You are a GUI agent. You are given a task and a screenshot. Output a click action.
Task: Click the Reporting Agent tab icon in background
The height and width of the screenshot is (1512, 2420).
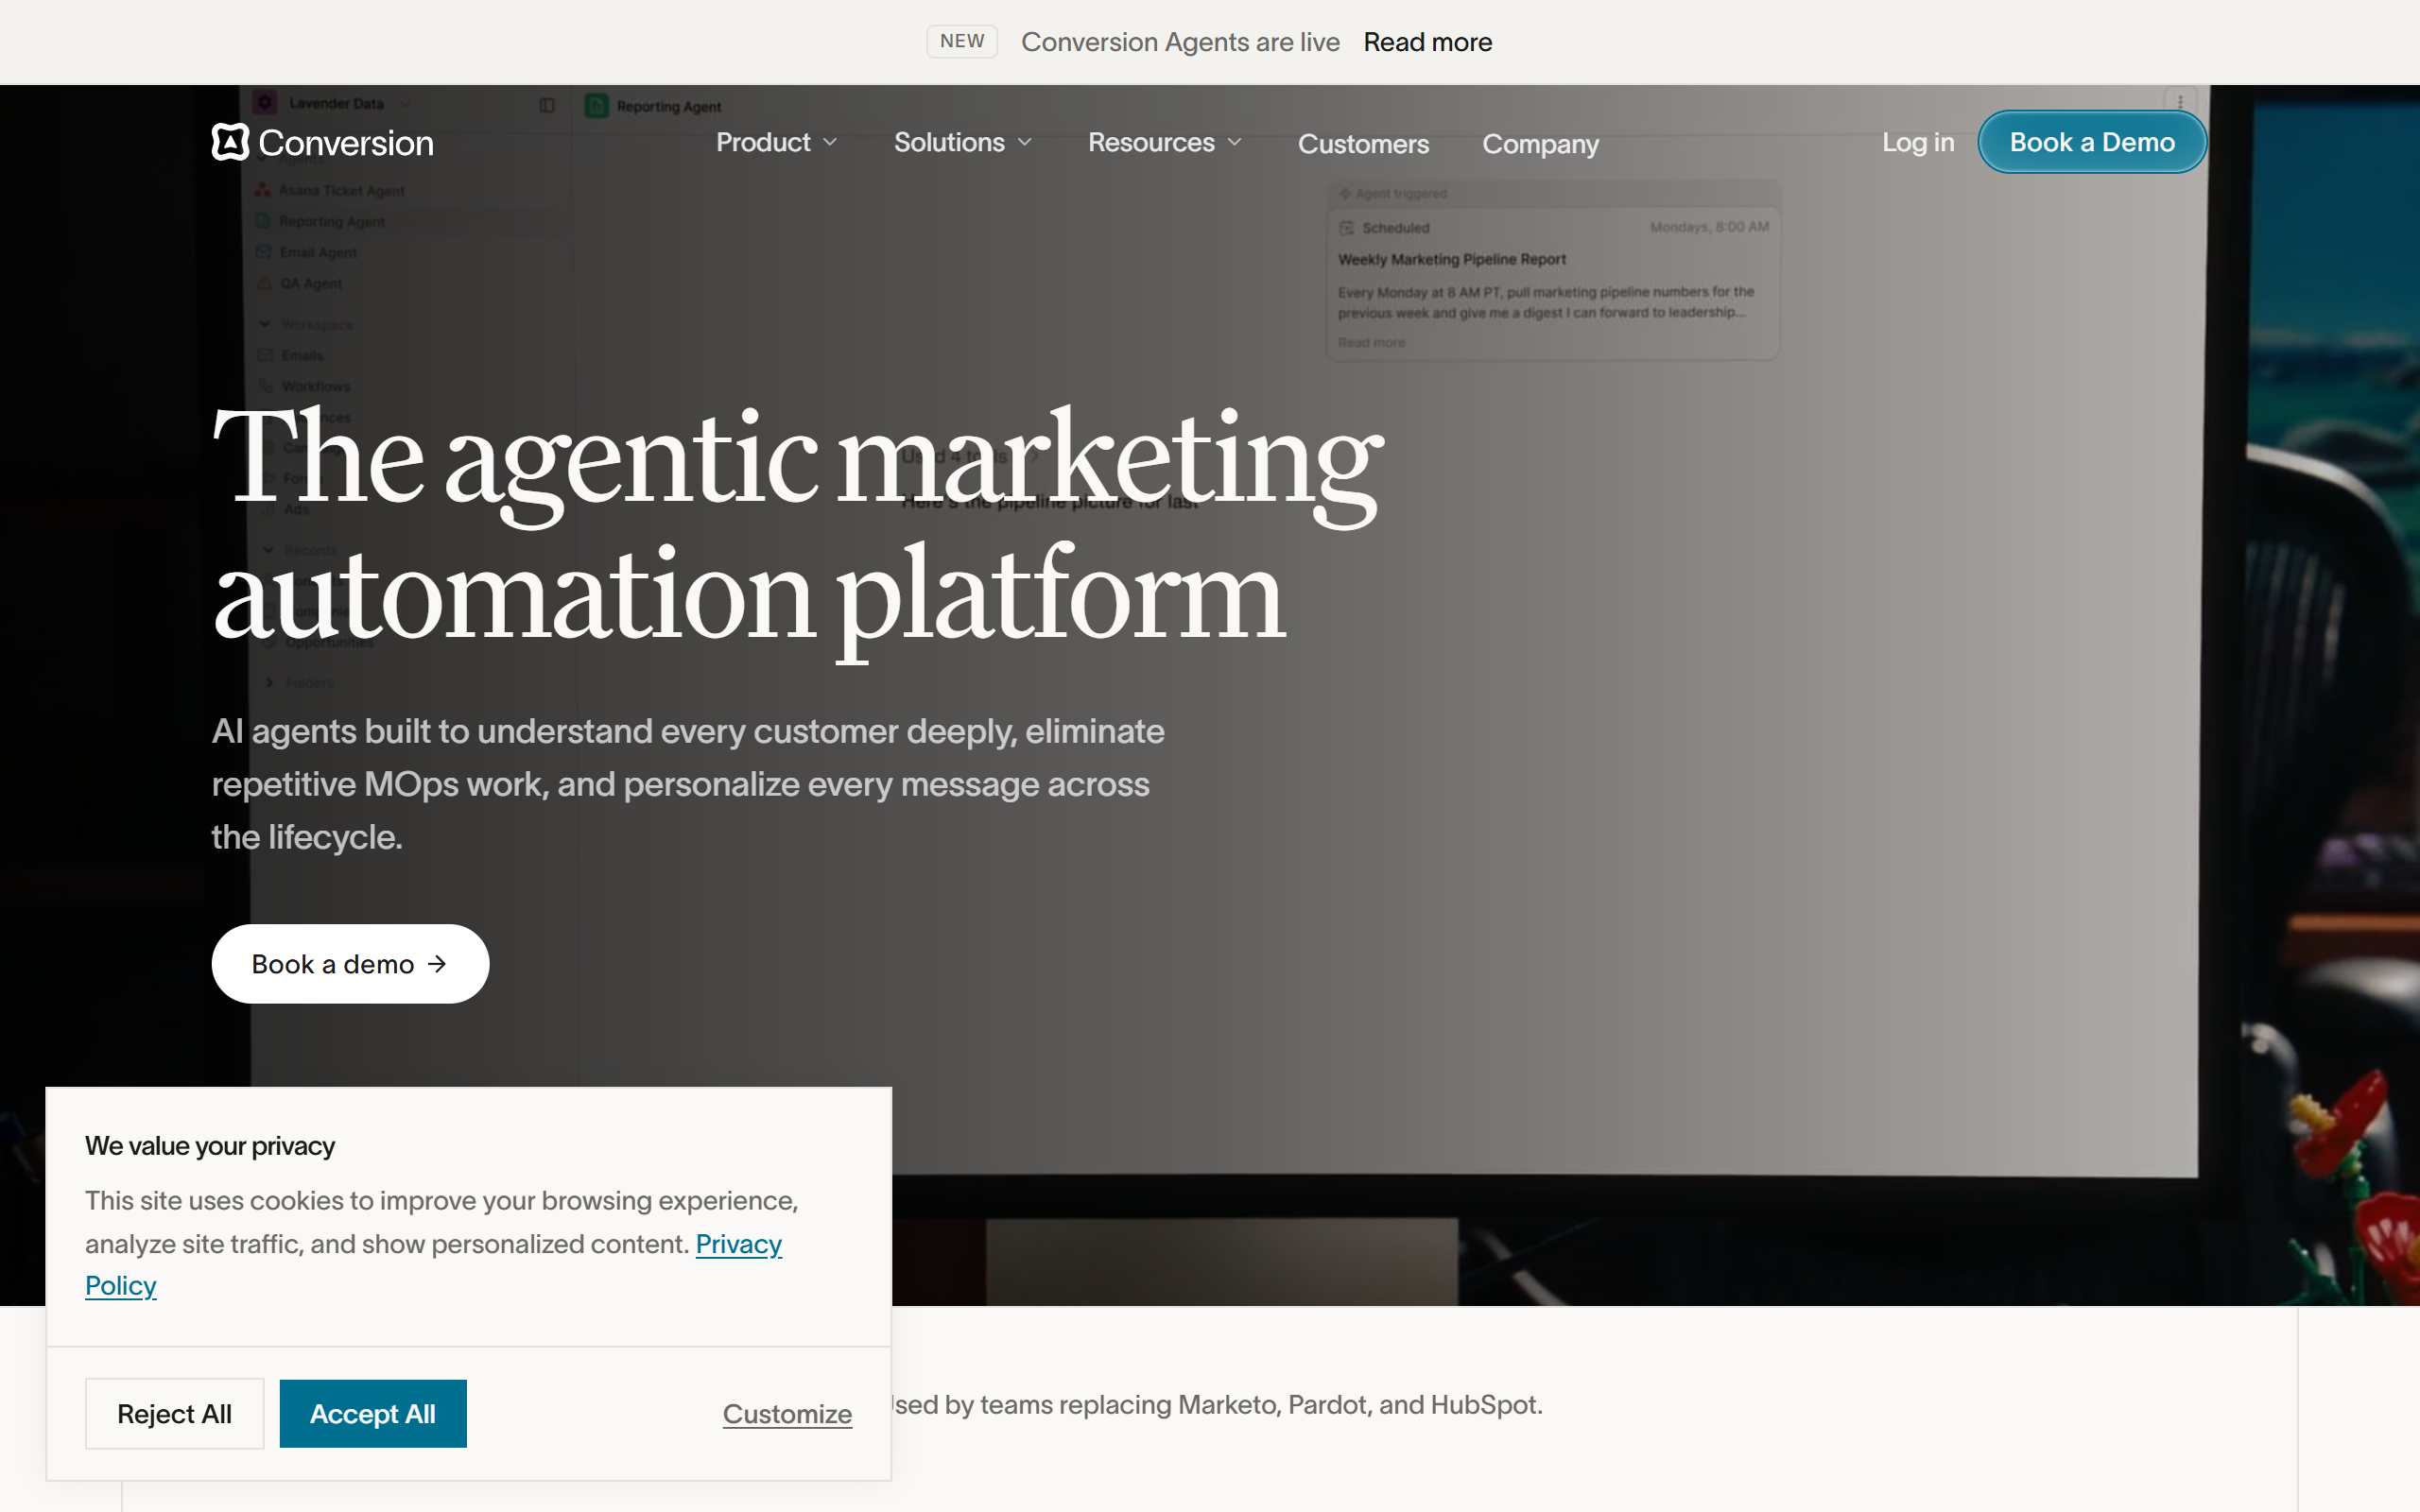click(597, 106)
